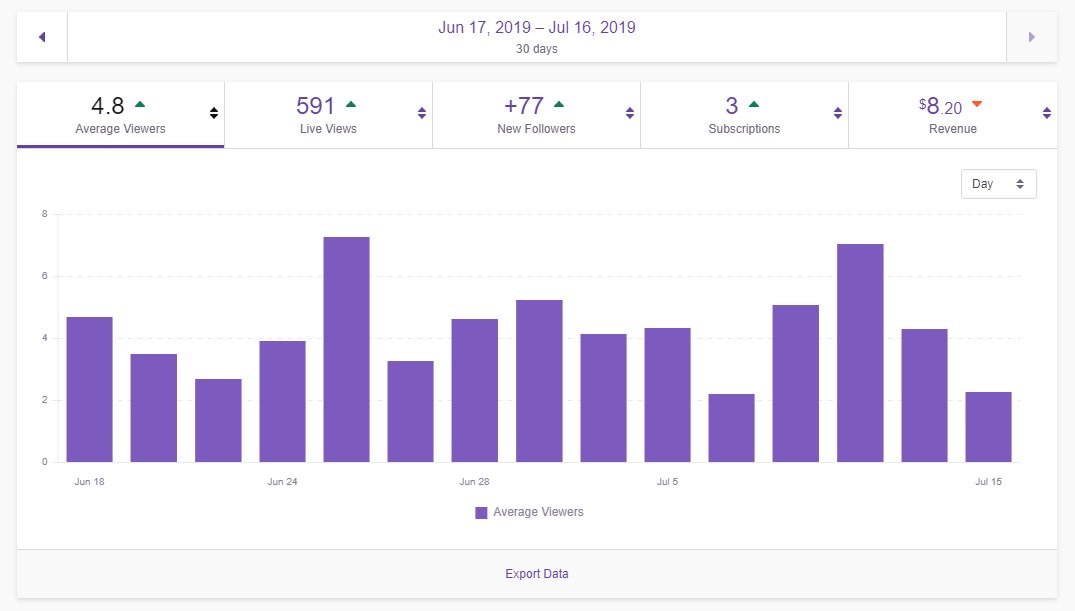
Task: Click the Average Viewers legend label
Action: click(x=538, y=512)
